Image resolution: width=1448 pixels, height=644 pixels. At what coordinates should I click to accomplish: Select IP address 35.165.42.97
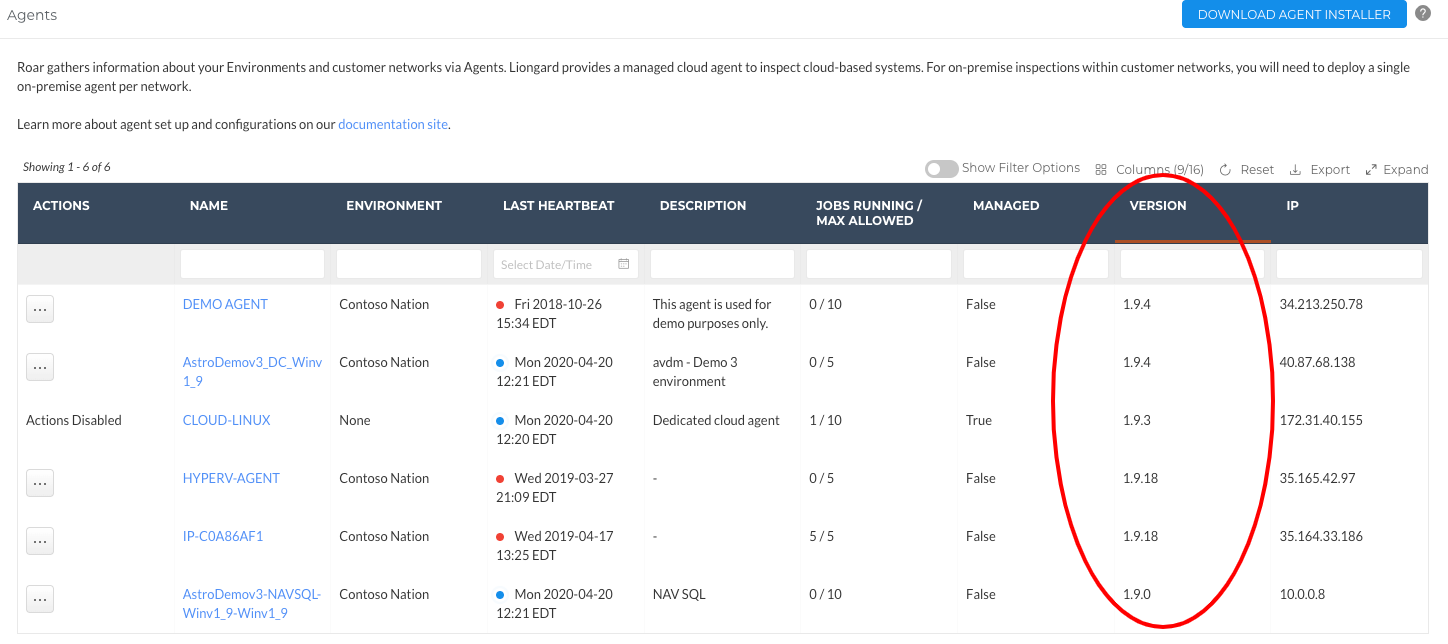point(1318,478)
